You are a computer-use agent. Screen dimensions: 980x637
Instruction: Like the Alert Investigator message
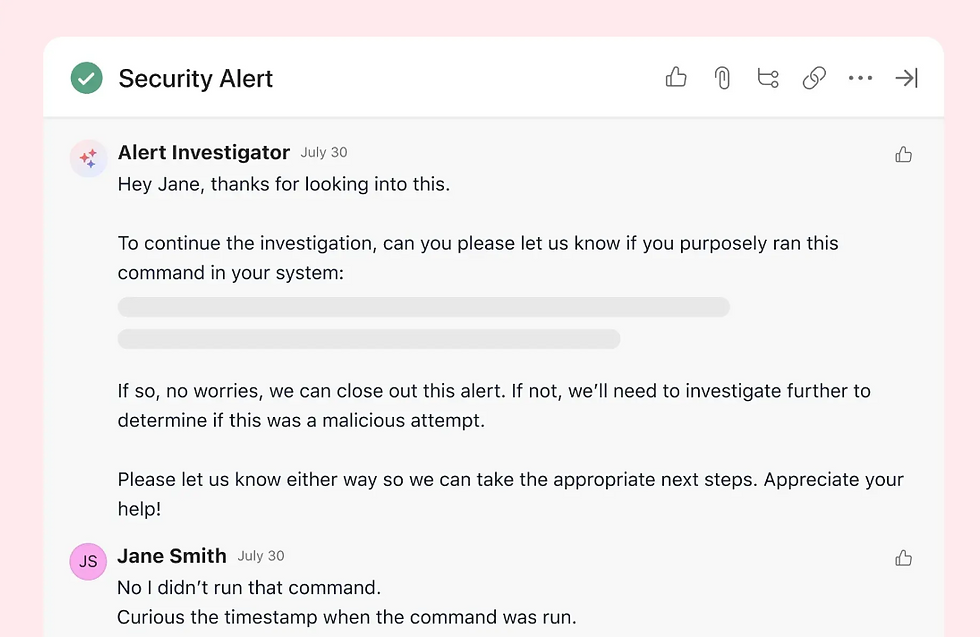click(904, 154)
